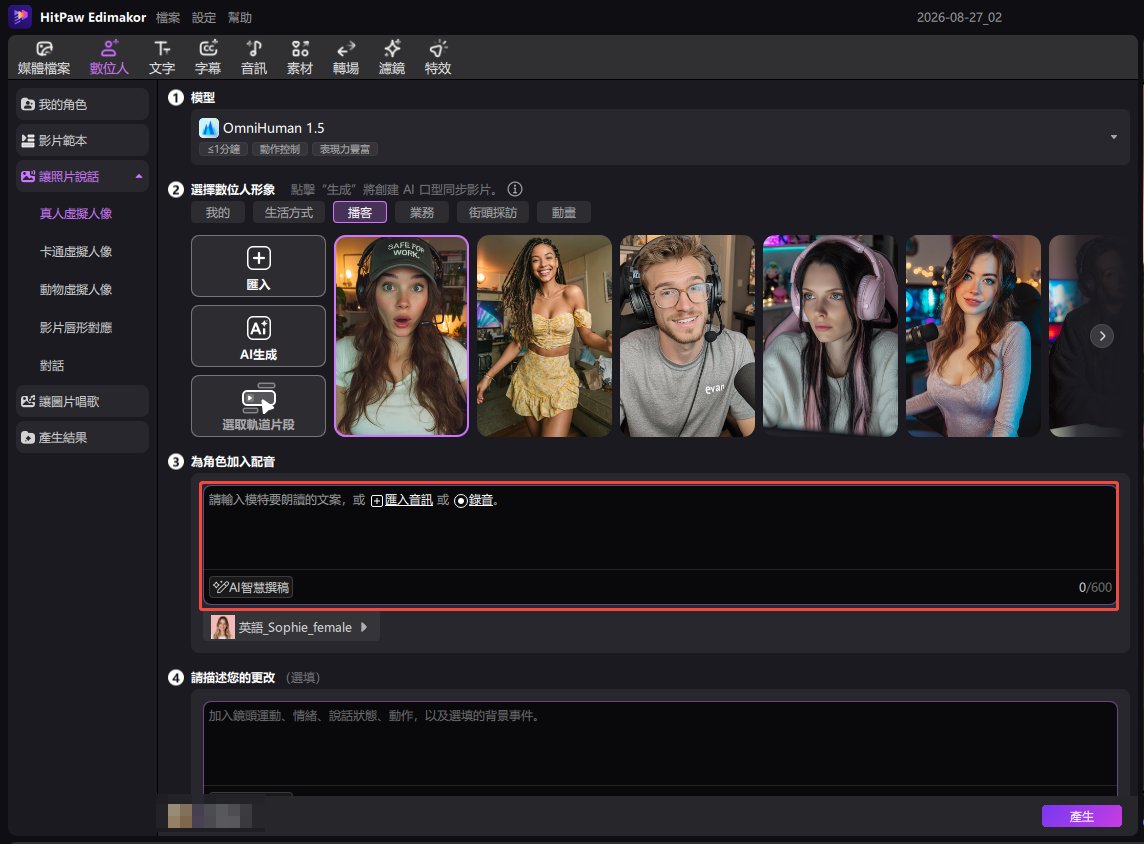Click the AI生成 button
This screenshot has width=1144, height=844.
pyautogui.click(x=258, y=336)
